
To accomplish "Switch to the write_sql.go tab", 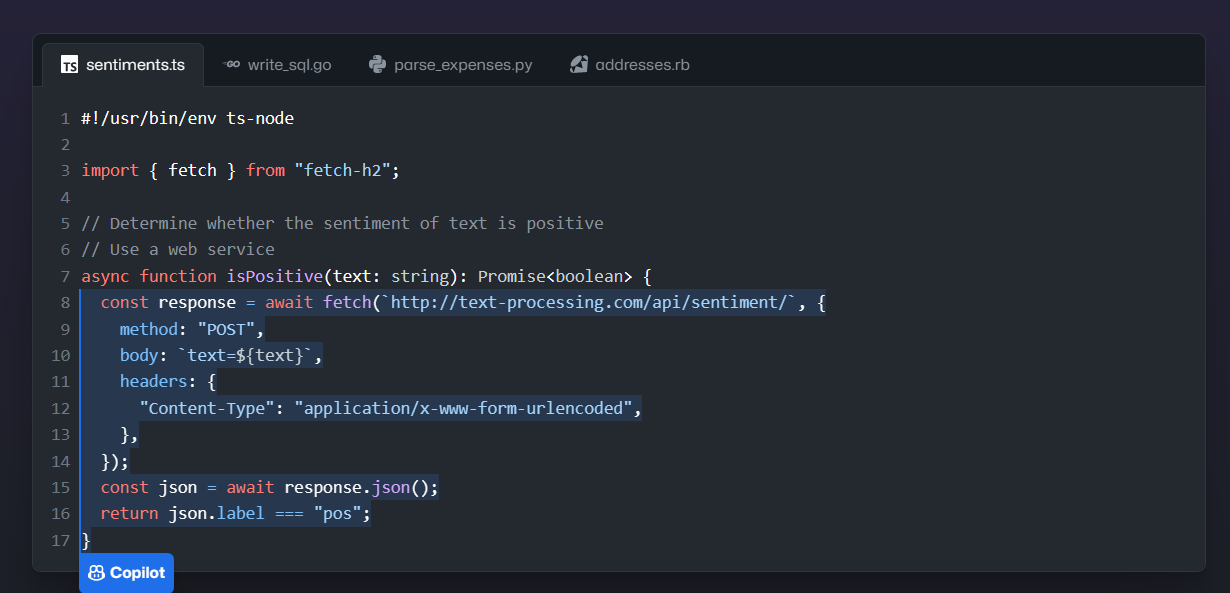I will pyautogui.click(x=289, y=65).
